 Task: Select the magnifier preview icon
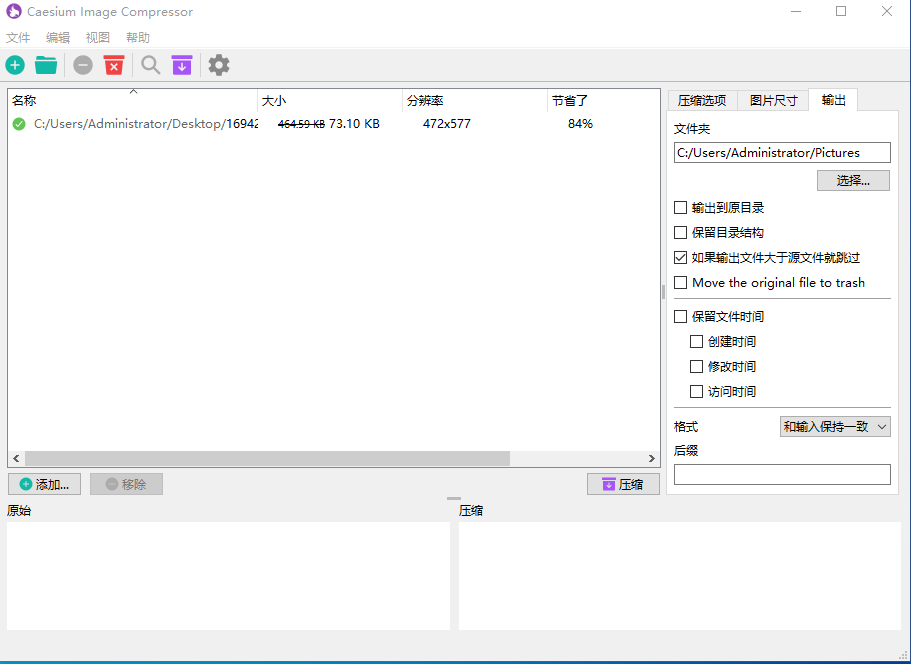pyautogui.click(x=150, y=64)
